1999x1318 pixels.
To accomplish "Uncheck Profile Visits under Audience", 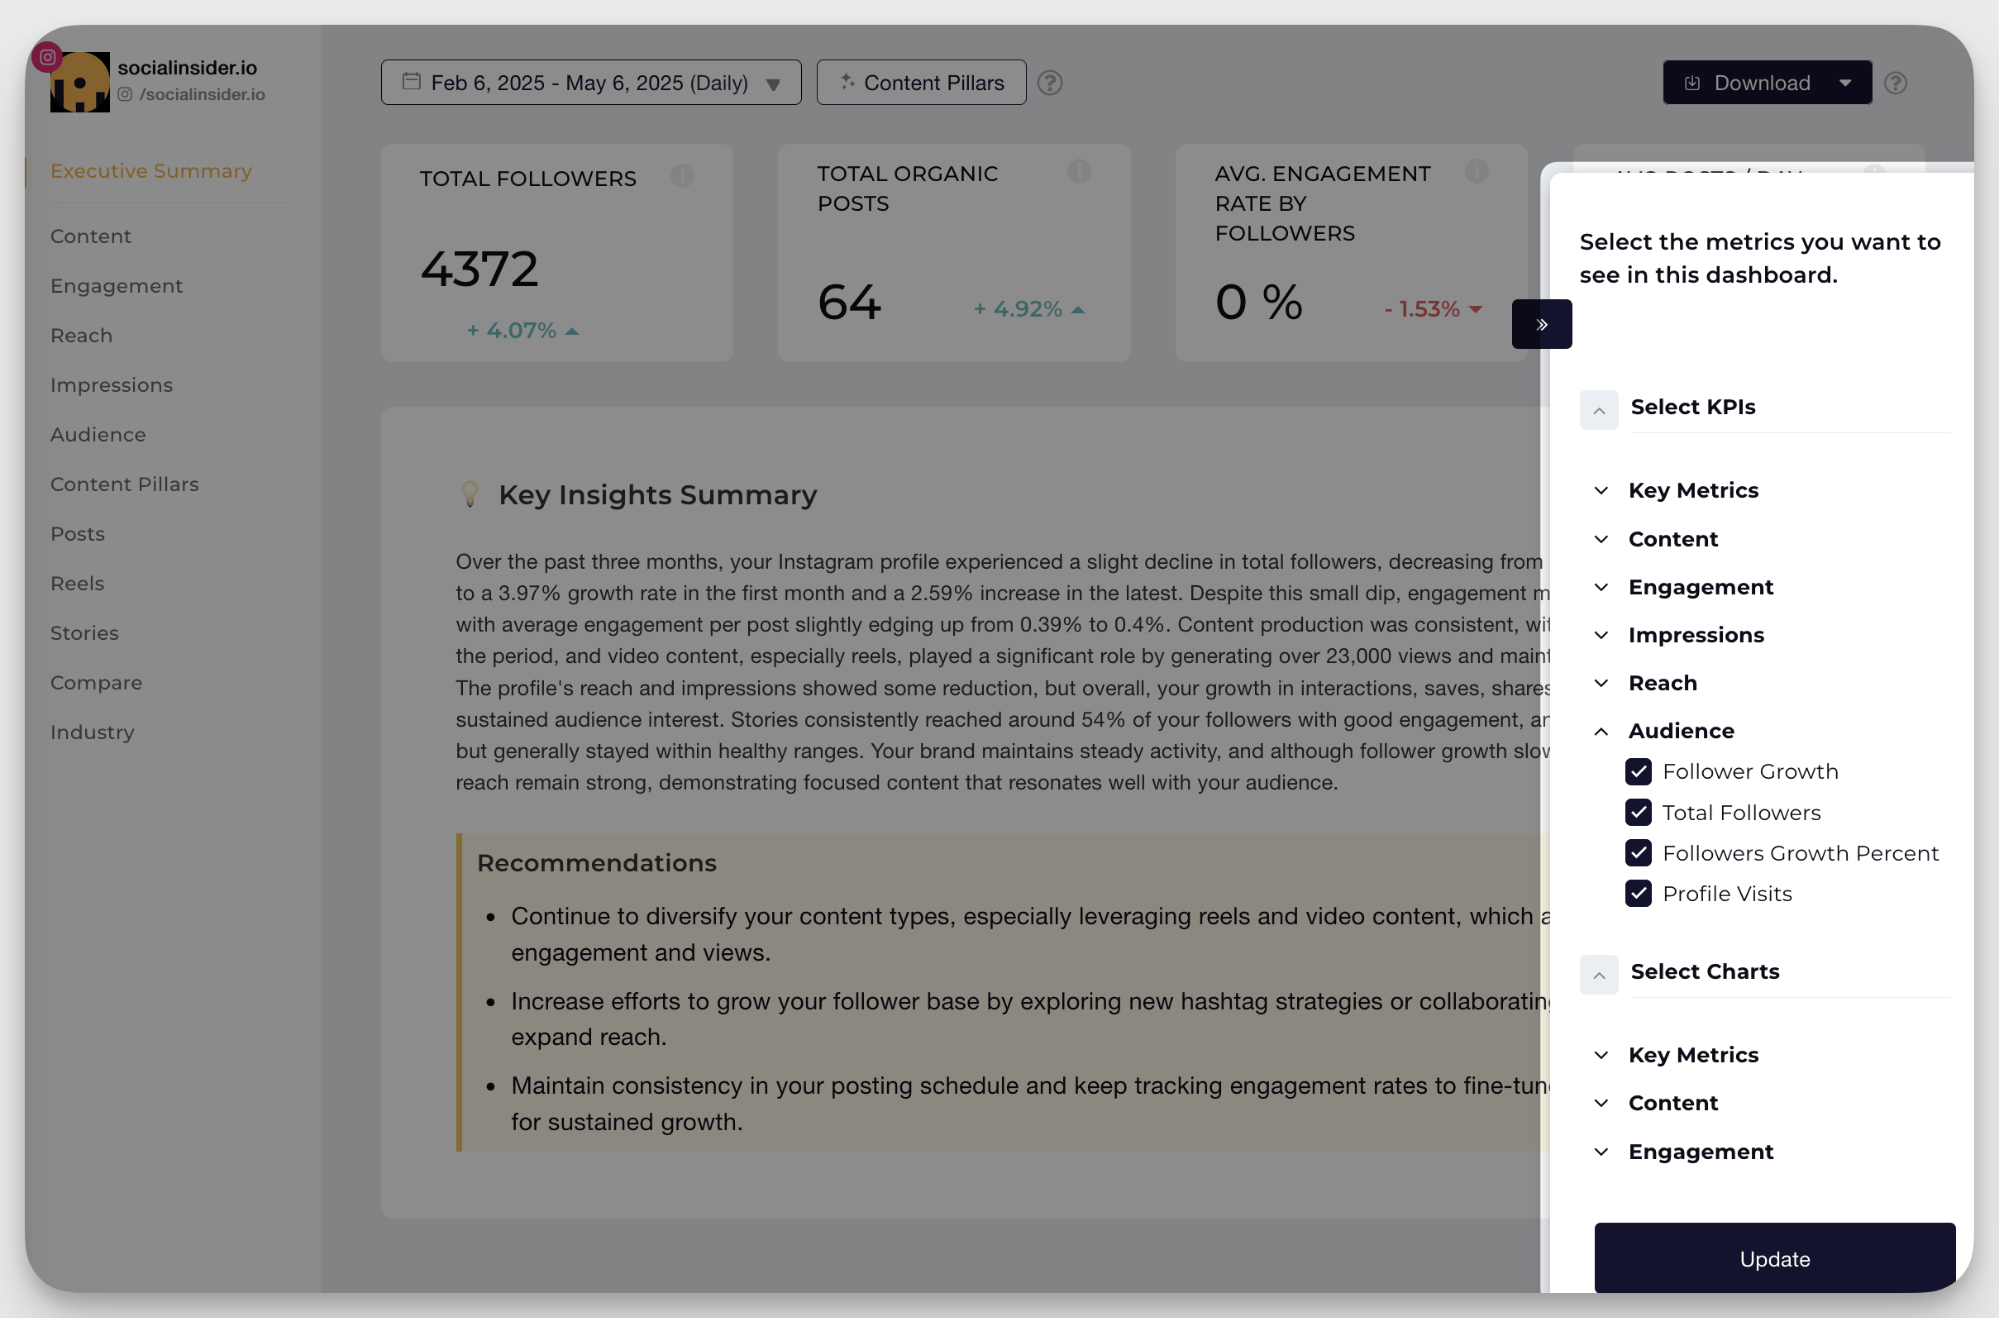I will [x=1638, y=893].
